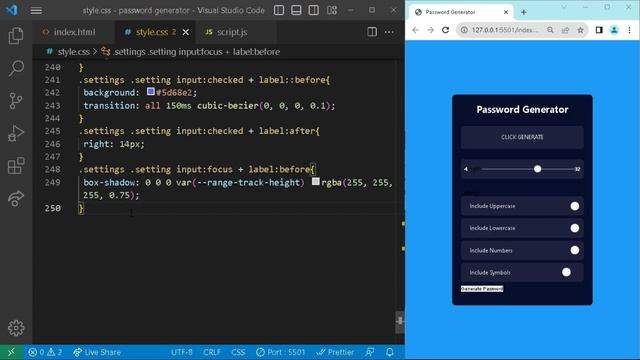Click the feedback icon in status bar
The width and height of the screenshot is (640, 360).
(370, 352)
